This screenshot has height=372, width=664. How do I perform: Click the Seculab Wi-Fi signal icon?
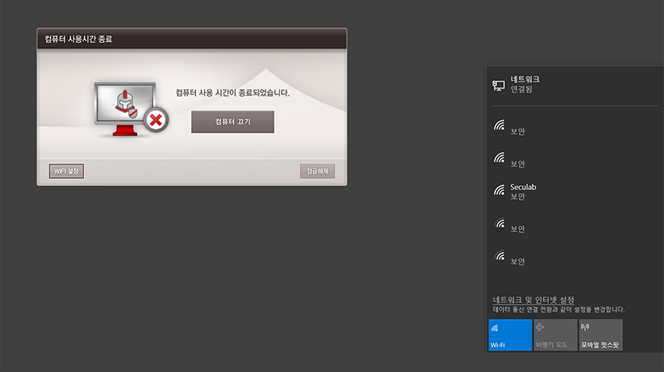pyautogui.click(x=499, y=190)
